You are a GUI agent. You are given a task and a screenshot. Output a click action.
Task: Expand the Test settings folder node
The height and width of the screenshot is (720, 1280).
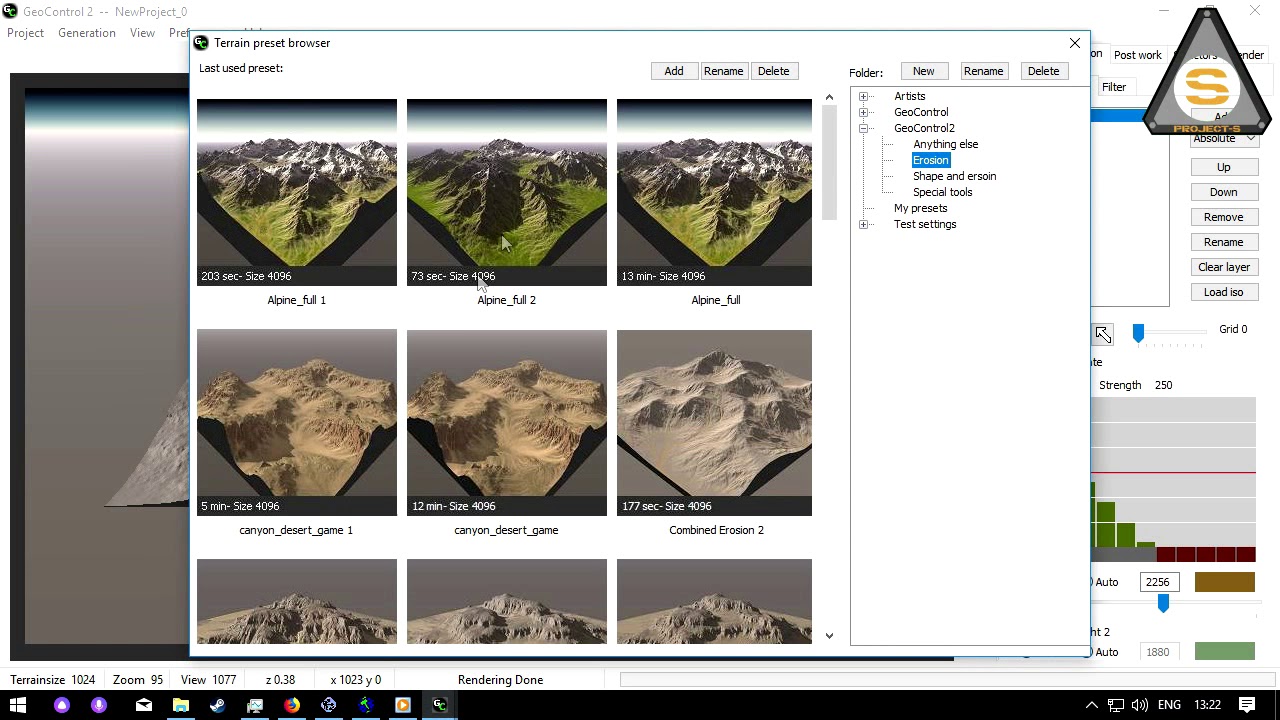pyautogui.click(x=864, y=224)
